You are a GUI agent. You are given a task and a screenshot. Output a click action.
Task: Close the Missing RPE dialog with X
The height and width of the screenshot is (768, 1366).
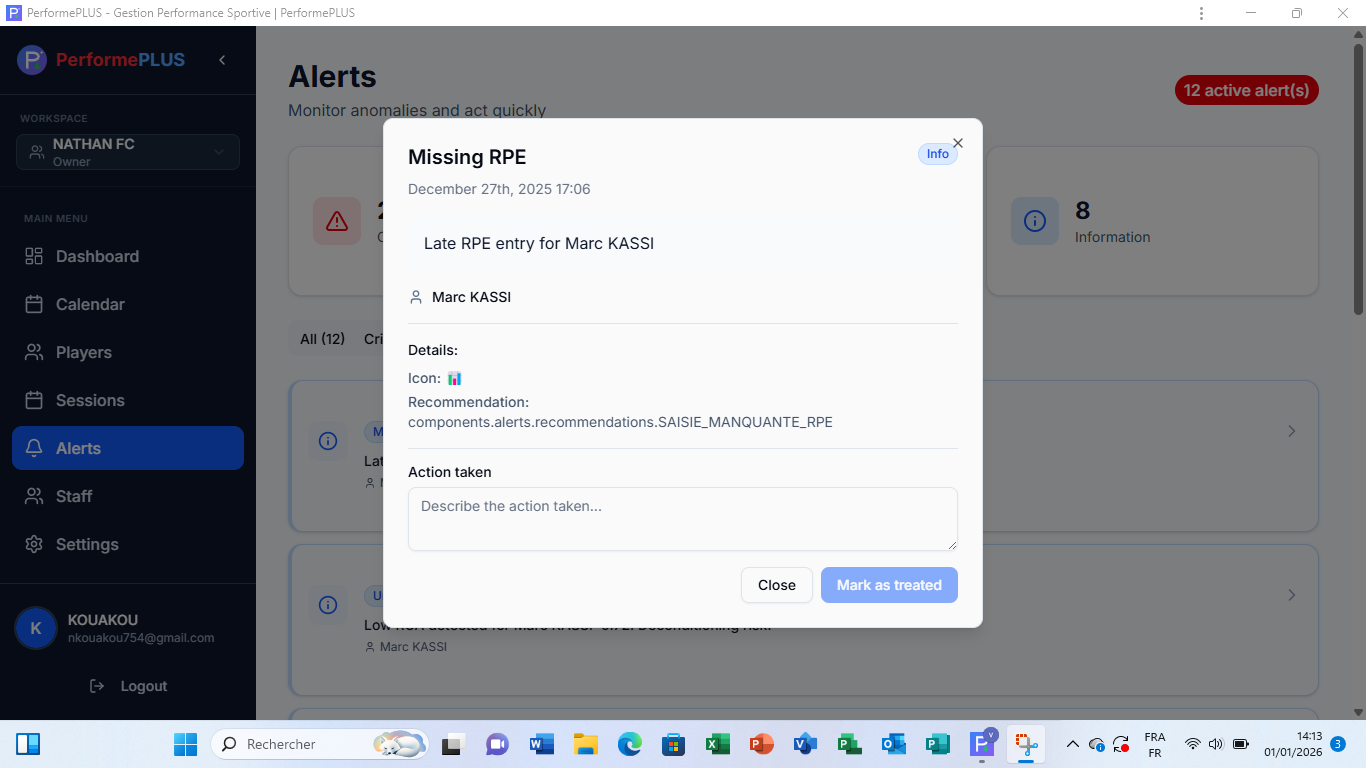click(x=958, y=143)
